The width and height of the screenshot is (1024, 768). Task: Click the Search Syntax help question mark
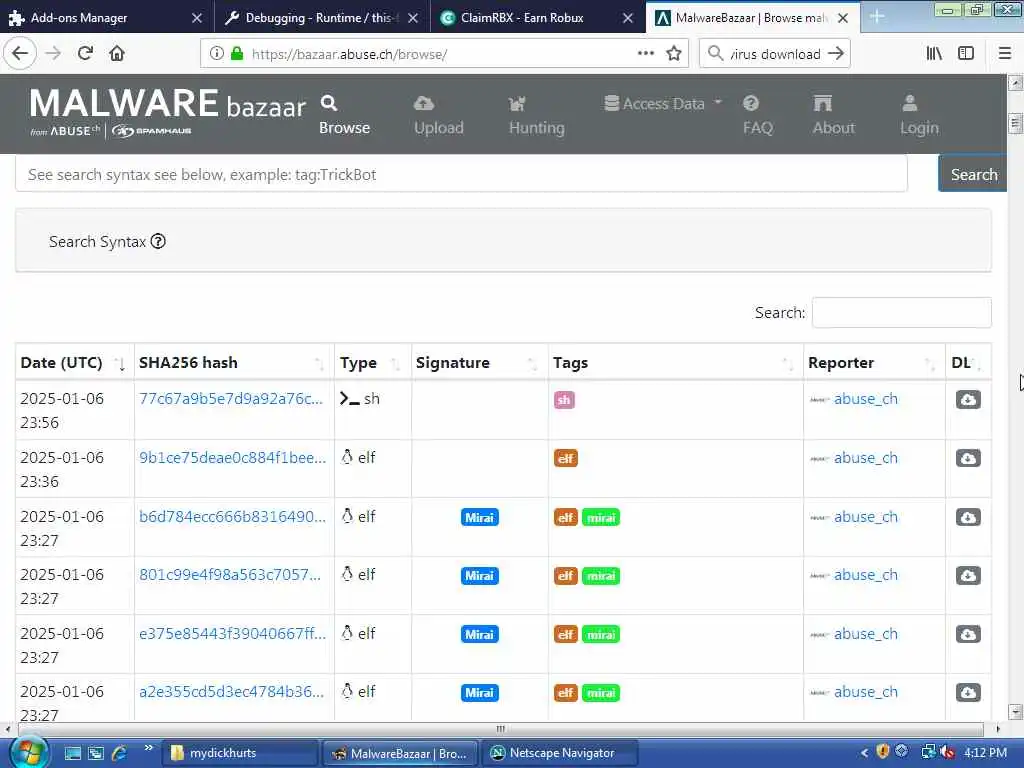click(x=158, y=241)
